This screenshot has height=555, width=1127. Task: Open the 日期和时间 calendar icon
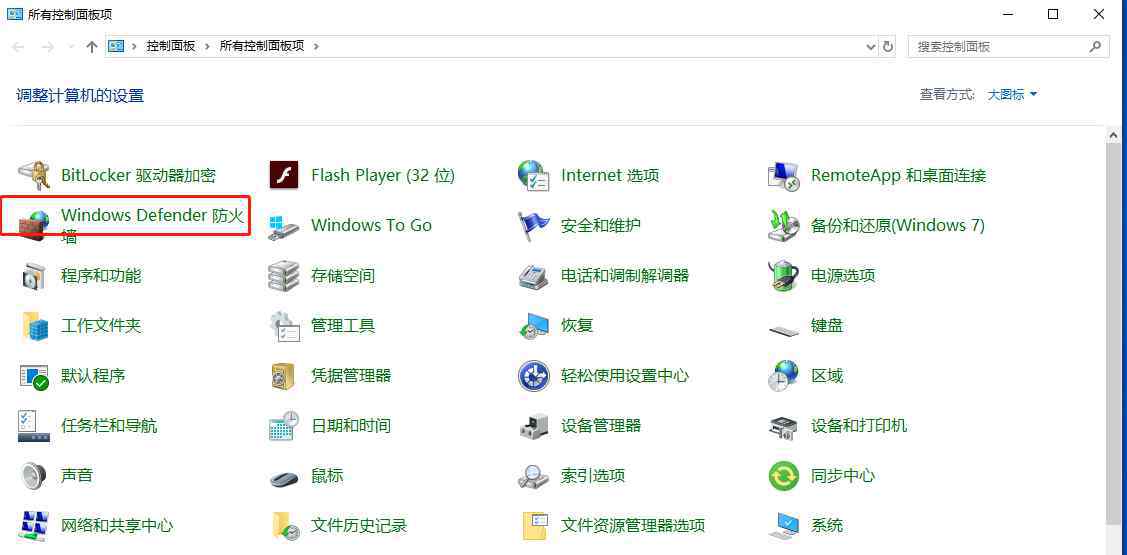[x=283, y=426]
